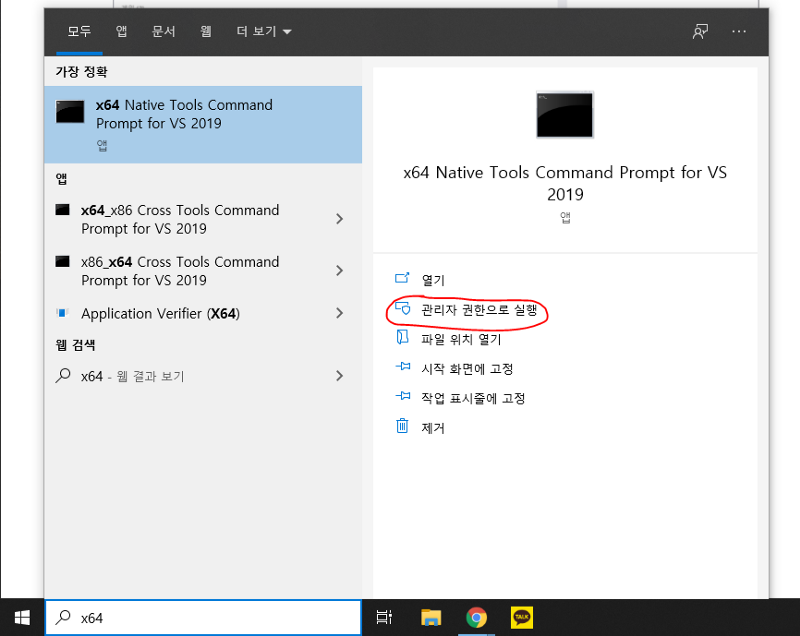The image size is (800, 636).
Task: Click the x64_x86 Cross Tools console icon
Action: pyautogui.click(x=62, y=210)
